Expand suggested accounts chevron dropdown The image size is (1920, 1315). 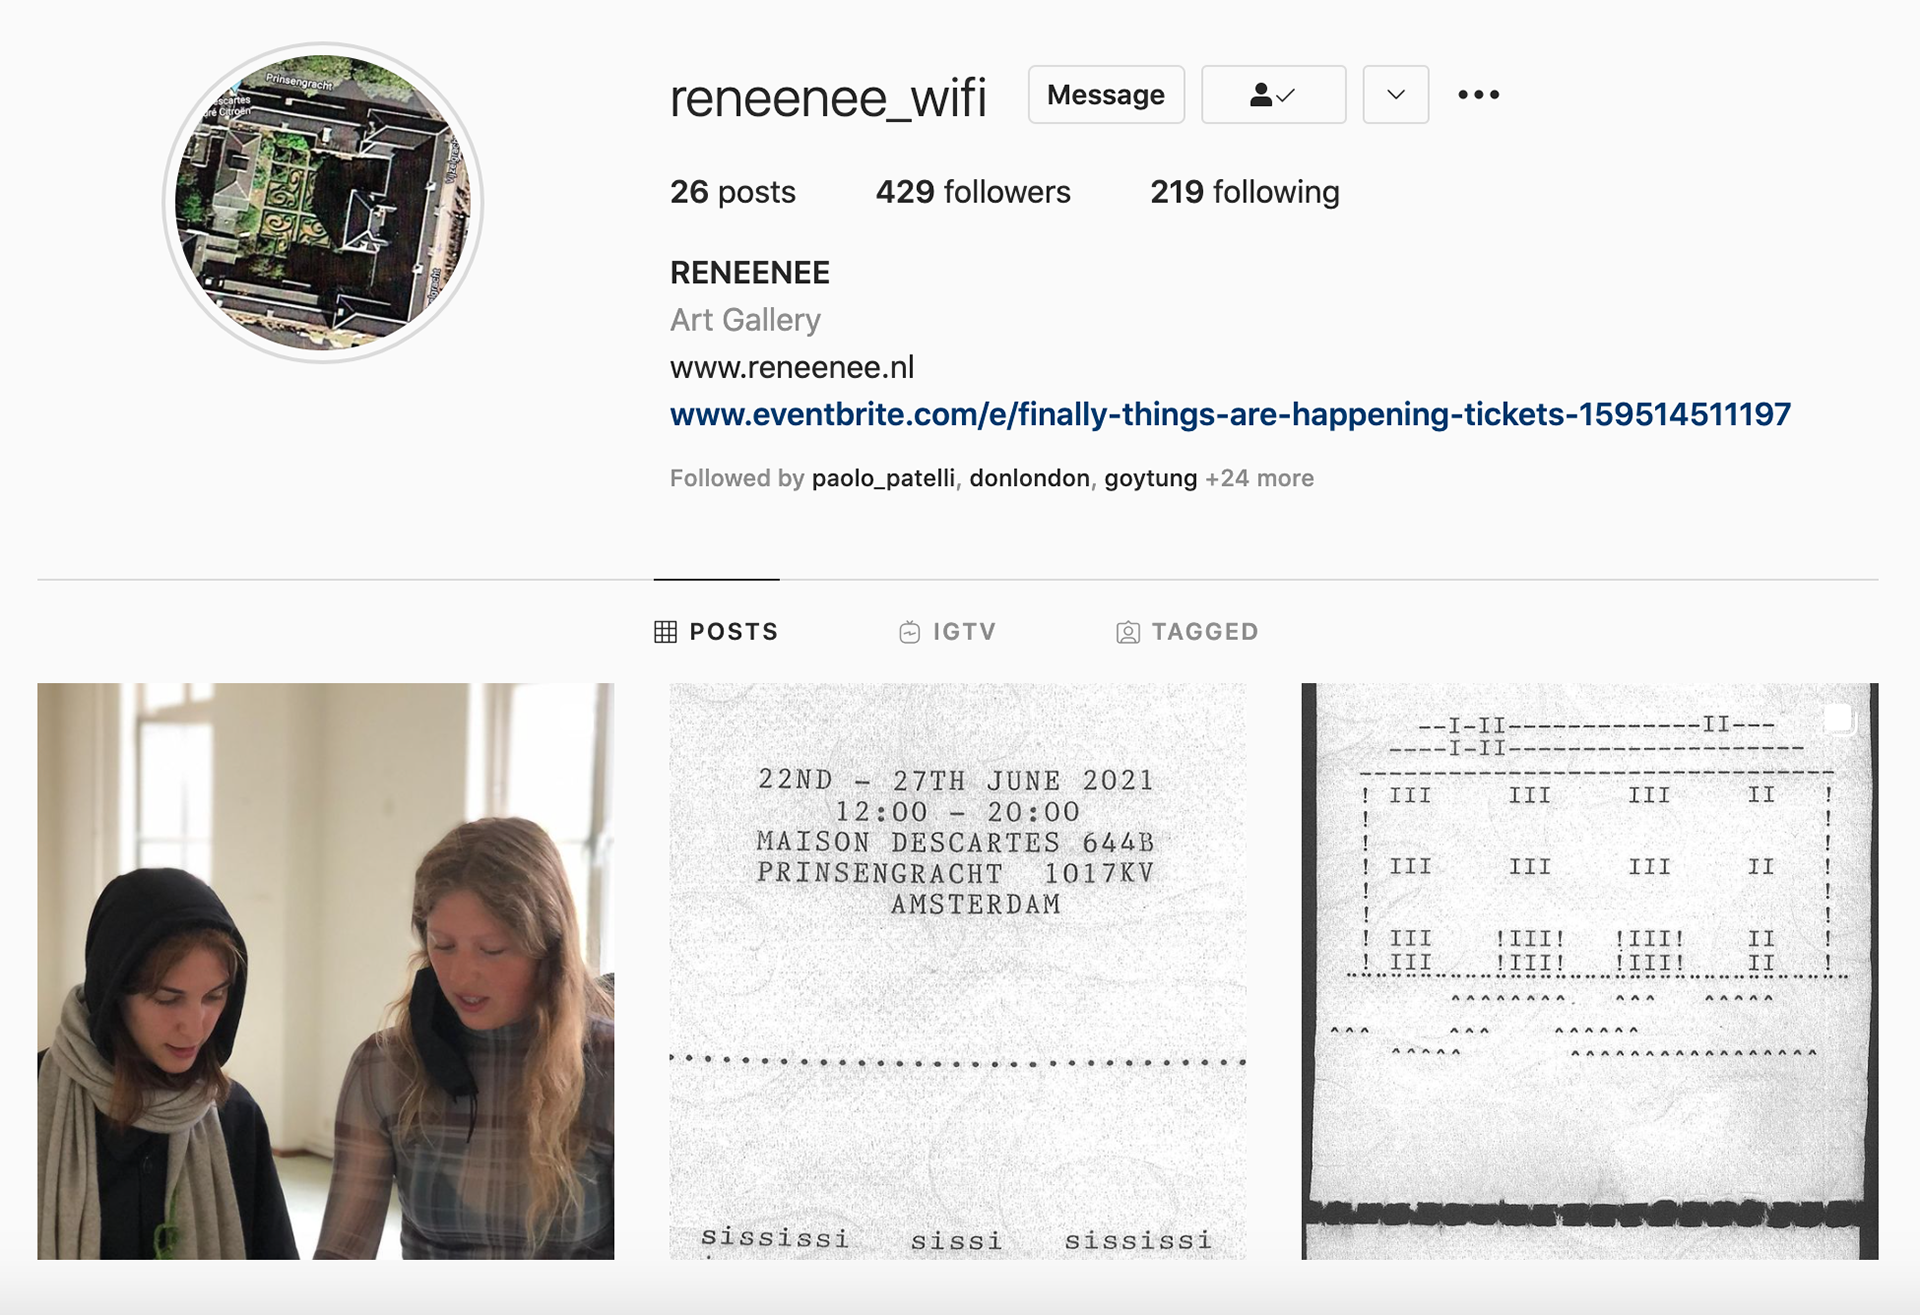[x=1396, y=95]
